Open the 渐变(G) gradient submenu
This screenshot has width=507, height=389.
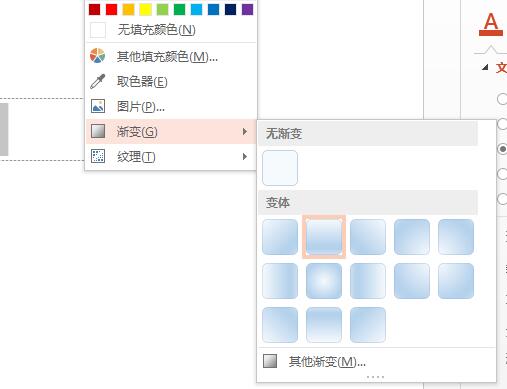[171, 132]
